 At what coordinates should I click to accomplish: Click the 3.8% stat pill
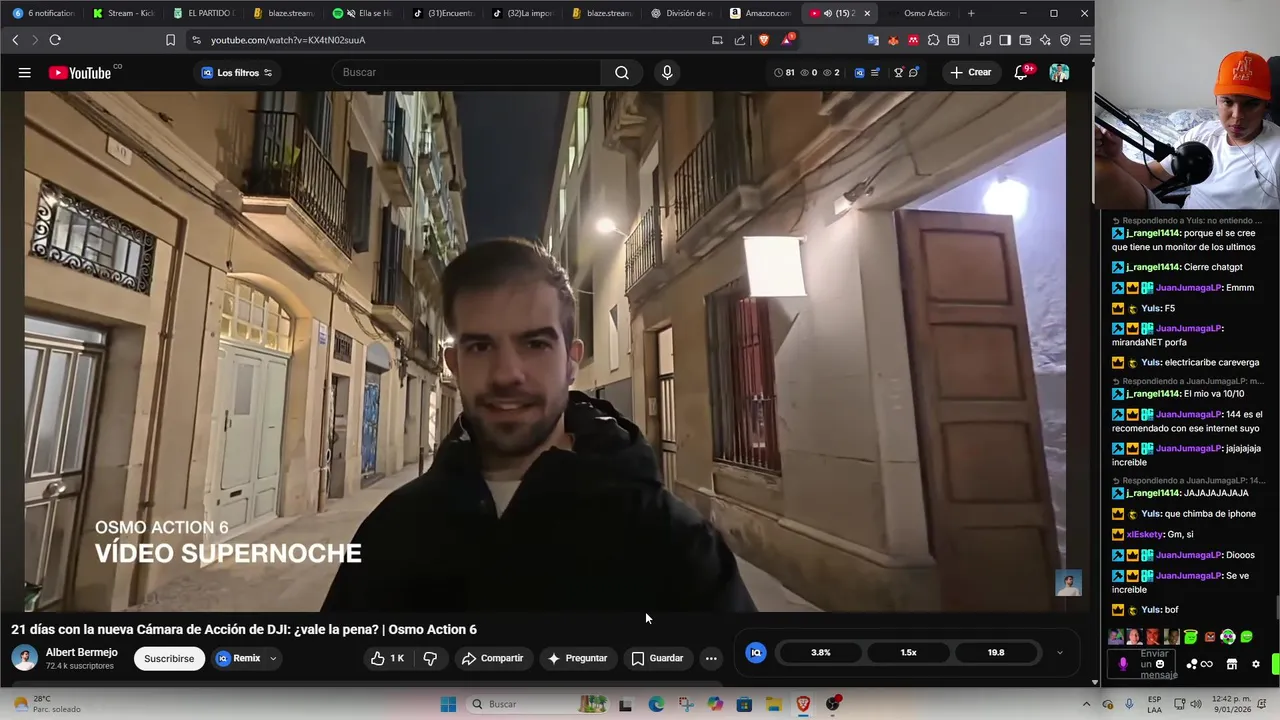click(820, 652)
